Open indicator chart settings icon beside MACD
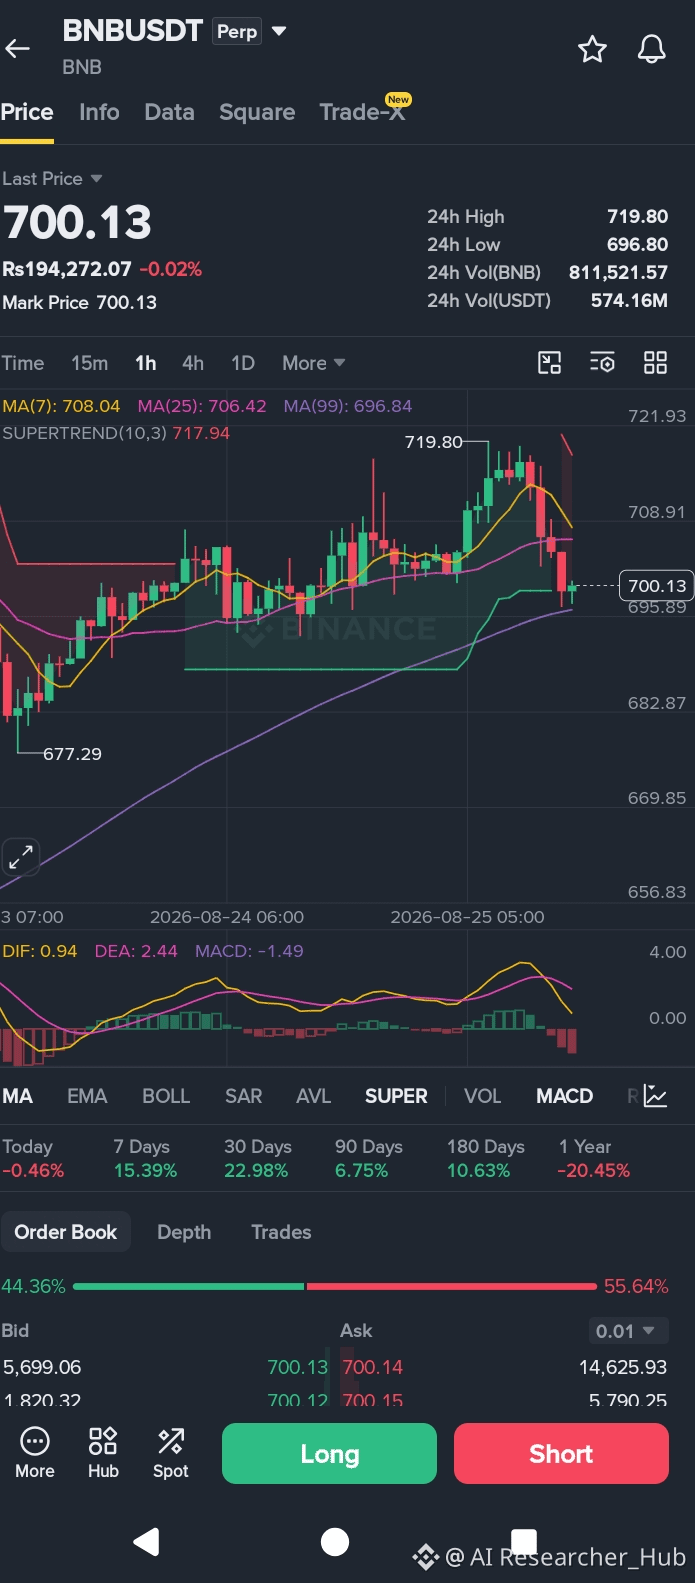Screen dimensions: 695x1583 [x=655, y=1096]
